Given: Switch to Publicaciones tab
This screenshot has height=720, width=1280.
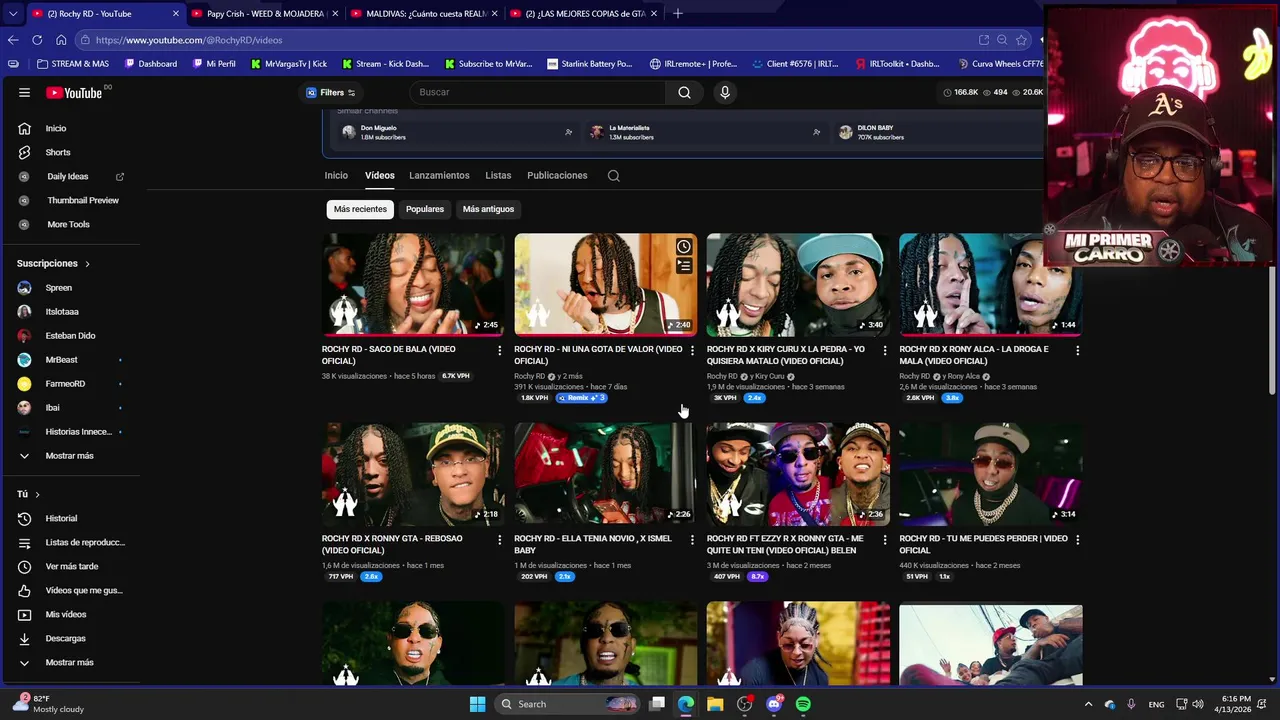Looking at the screenshot, I should click(x=557, y=175).
